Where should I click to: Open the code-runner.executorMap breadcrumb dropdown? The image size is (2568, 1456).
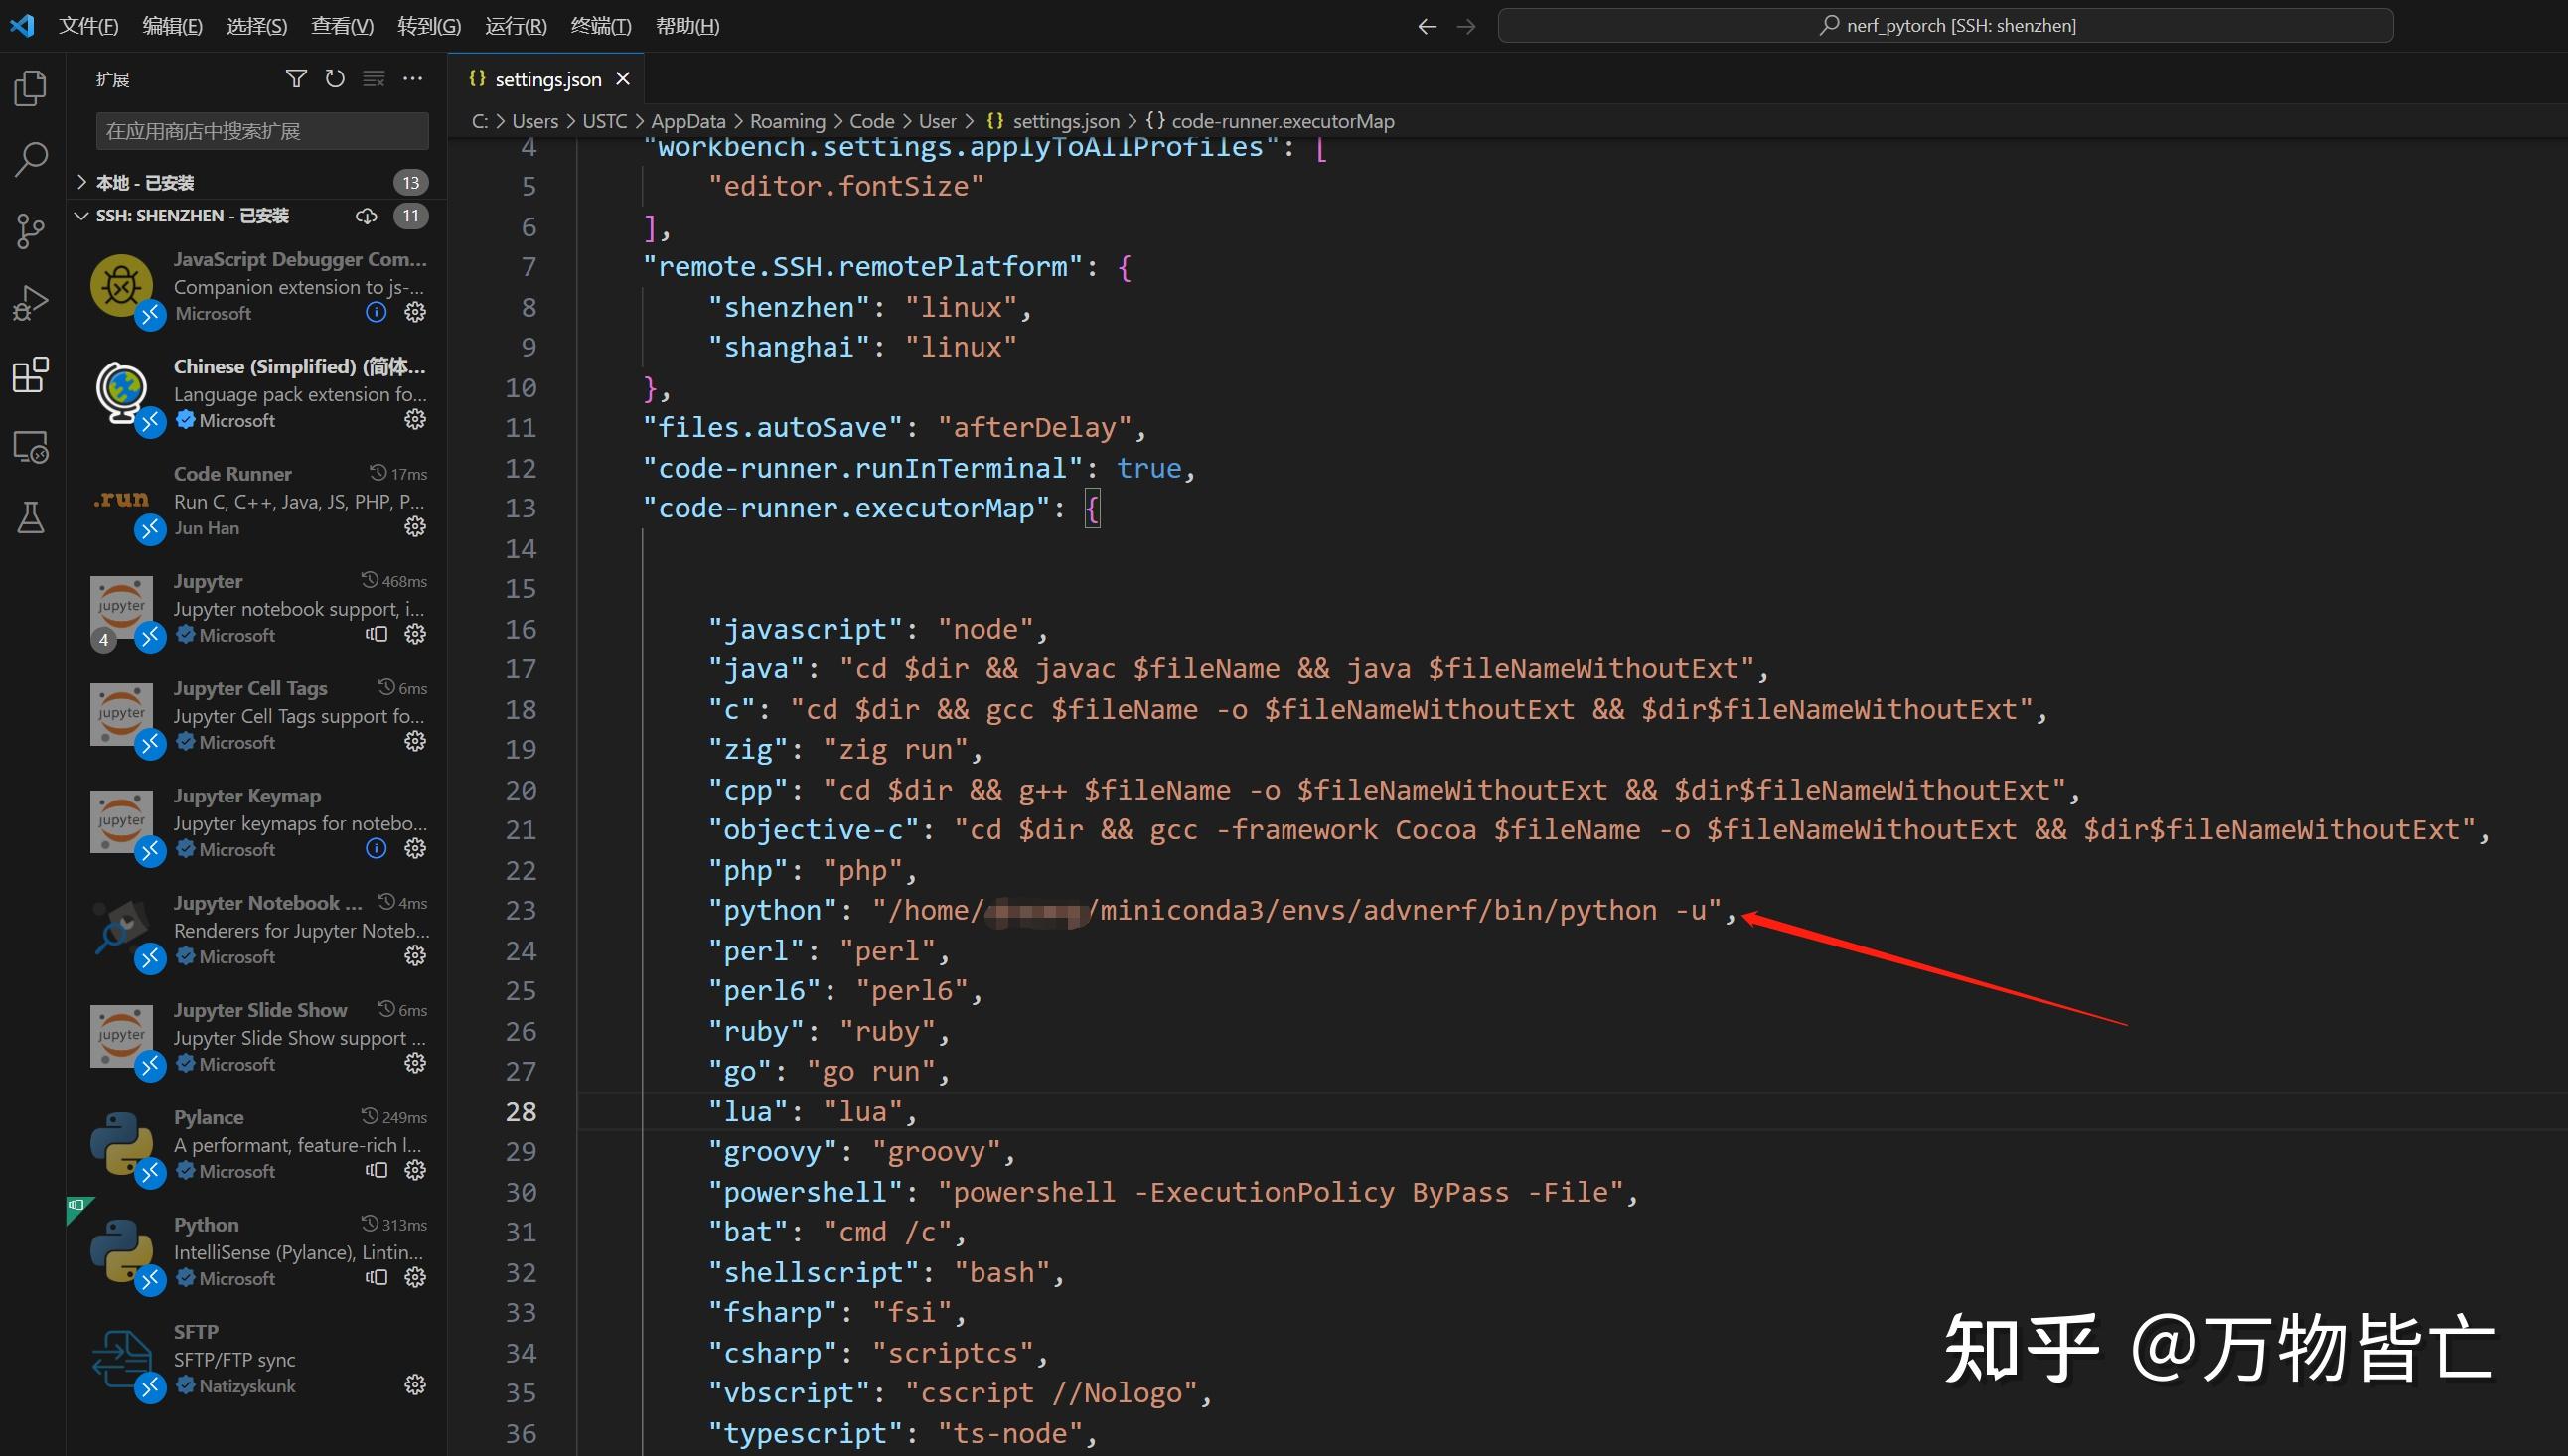(1283, 120)
